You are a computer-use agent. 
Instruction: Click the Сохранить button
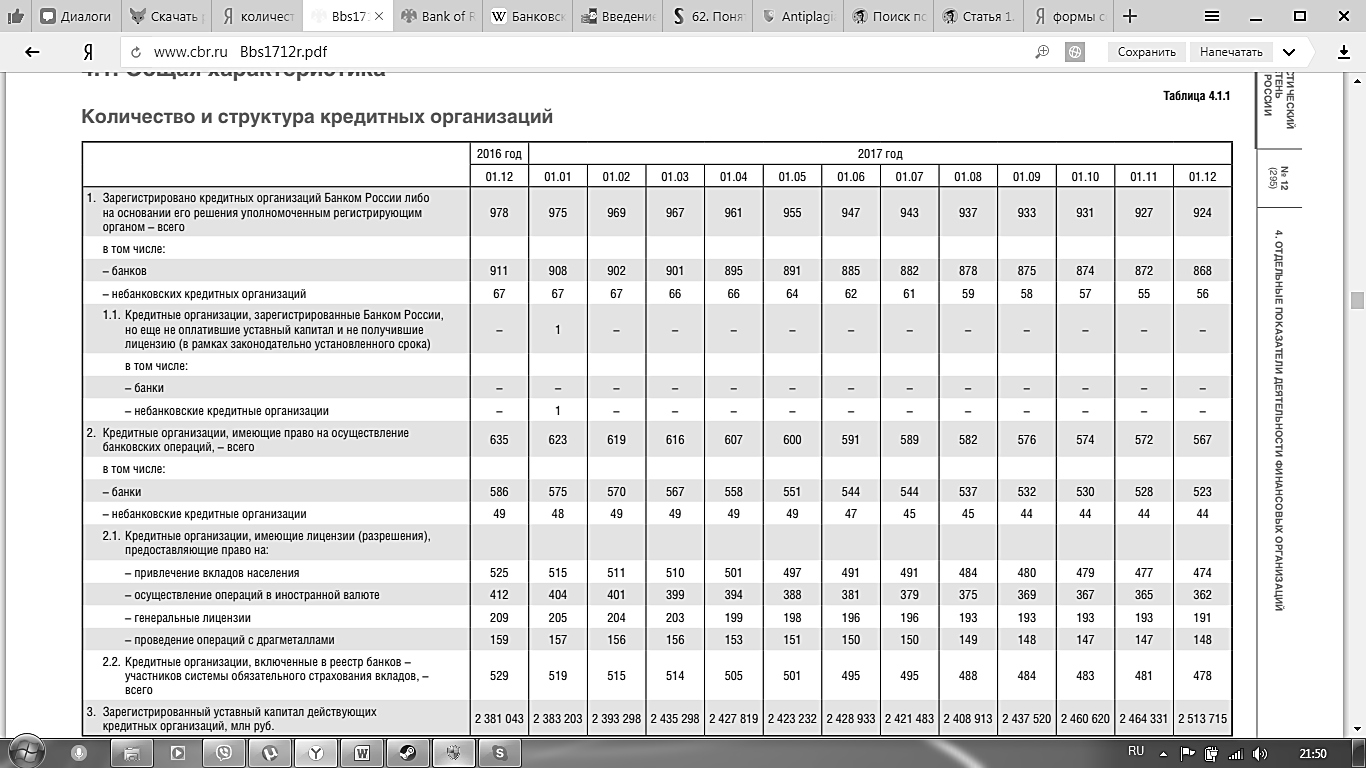coord(1146,52)
